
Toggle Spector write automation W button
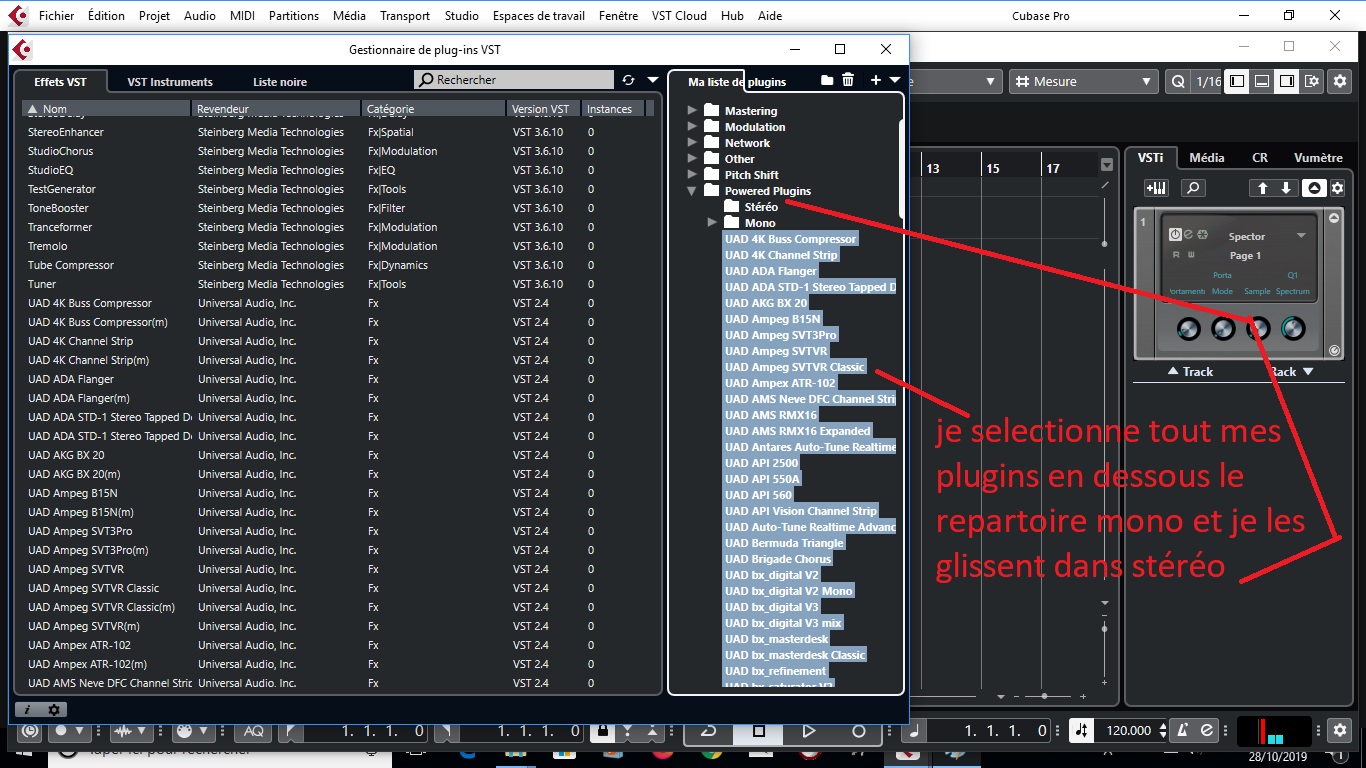pyautogui.click(x=1191, y=255)
